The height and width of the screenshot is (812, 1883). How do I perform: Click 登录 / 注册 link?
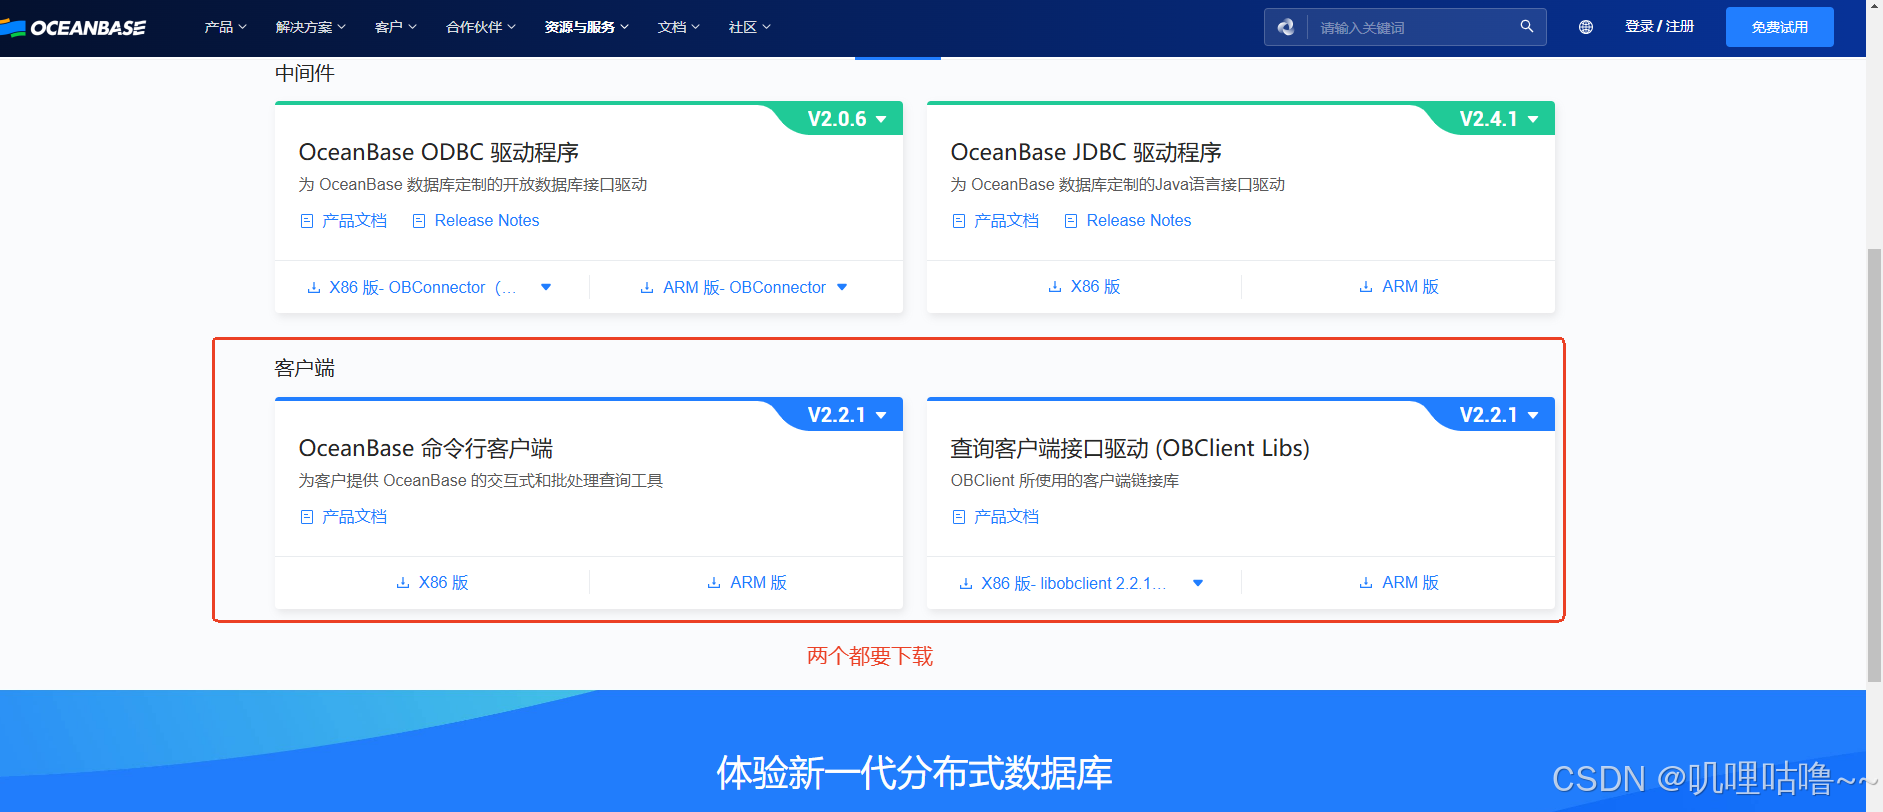coord(1659,26)
